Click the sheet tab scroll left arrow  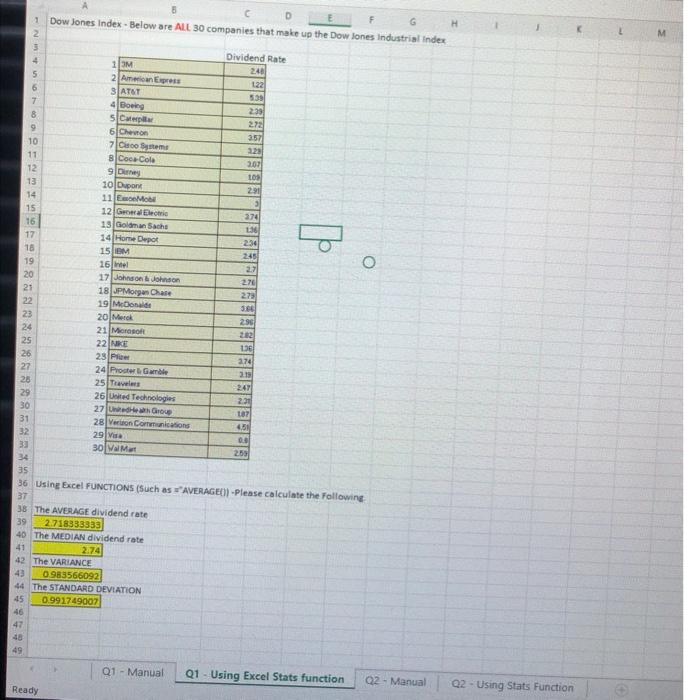32,668
